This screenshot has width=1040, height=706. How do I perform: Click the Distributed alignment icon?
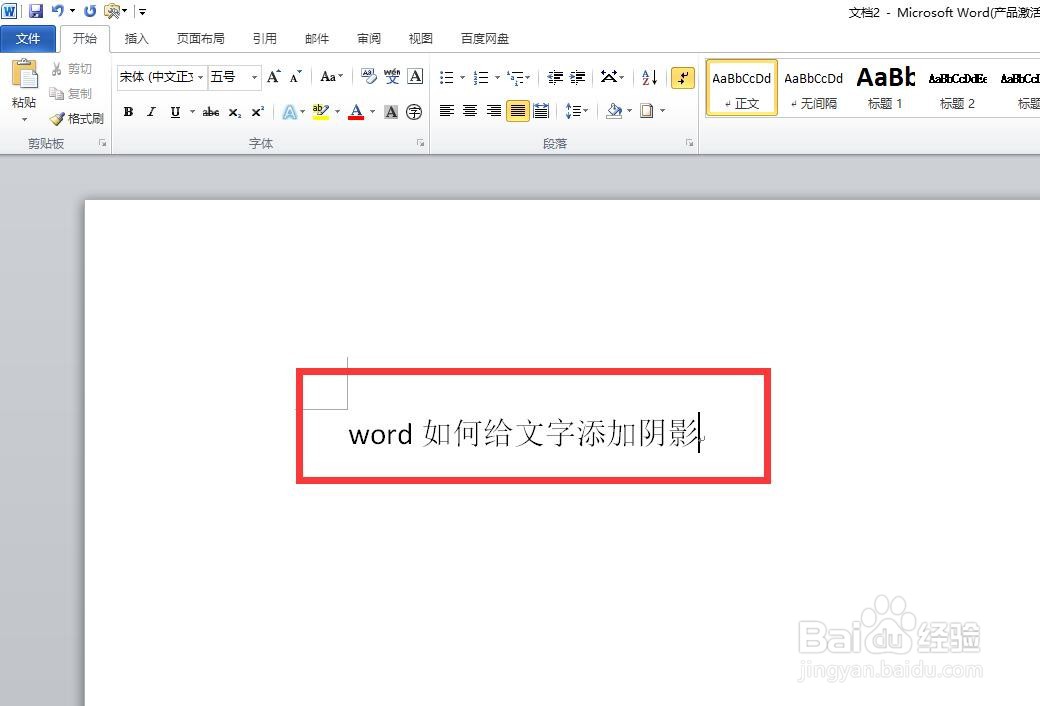tap(541, 111)
